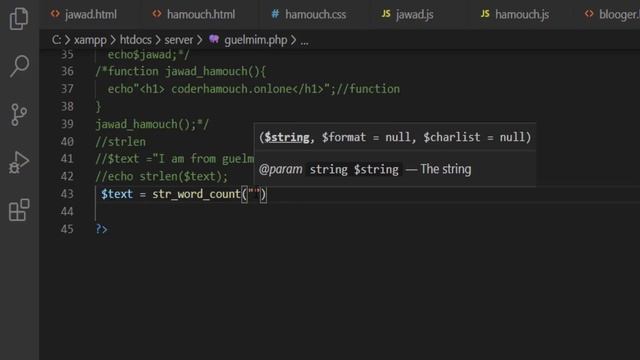This screenshot has width=640, height=360.
Task: Select the xampp breadcrumb folder
Action: 90,40
